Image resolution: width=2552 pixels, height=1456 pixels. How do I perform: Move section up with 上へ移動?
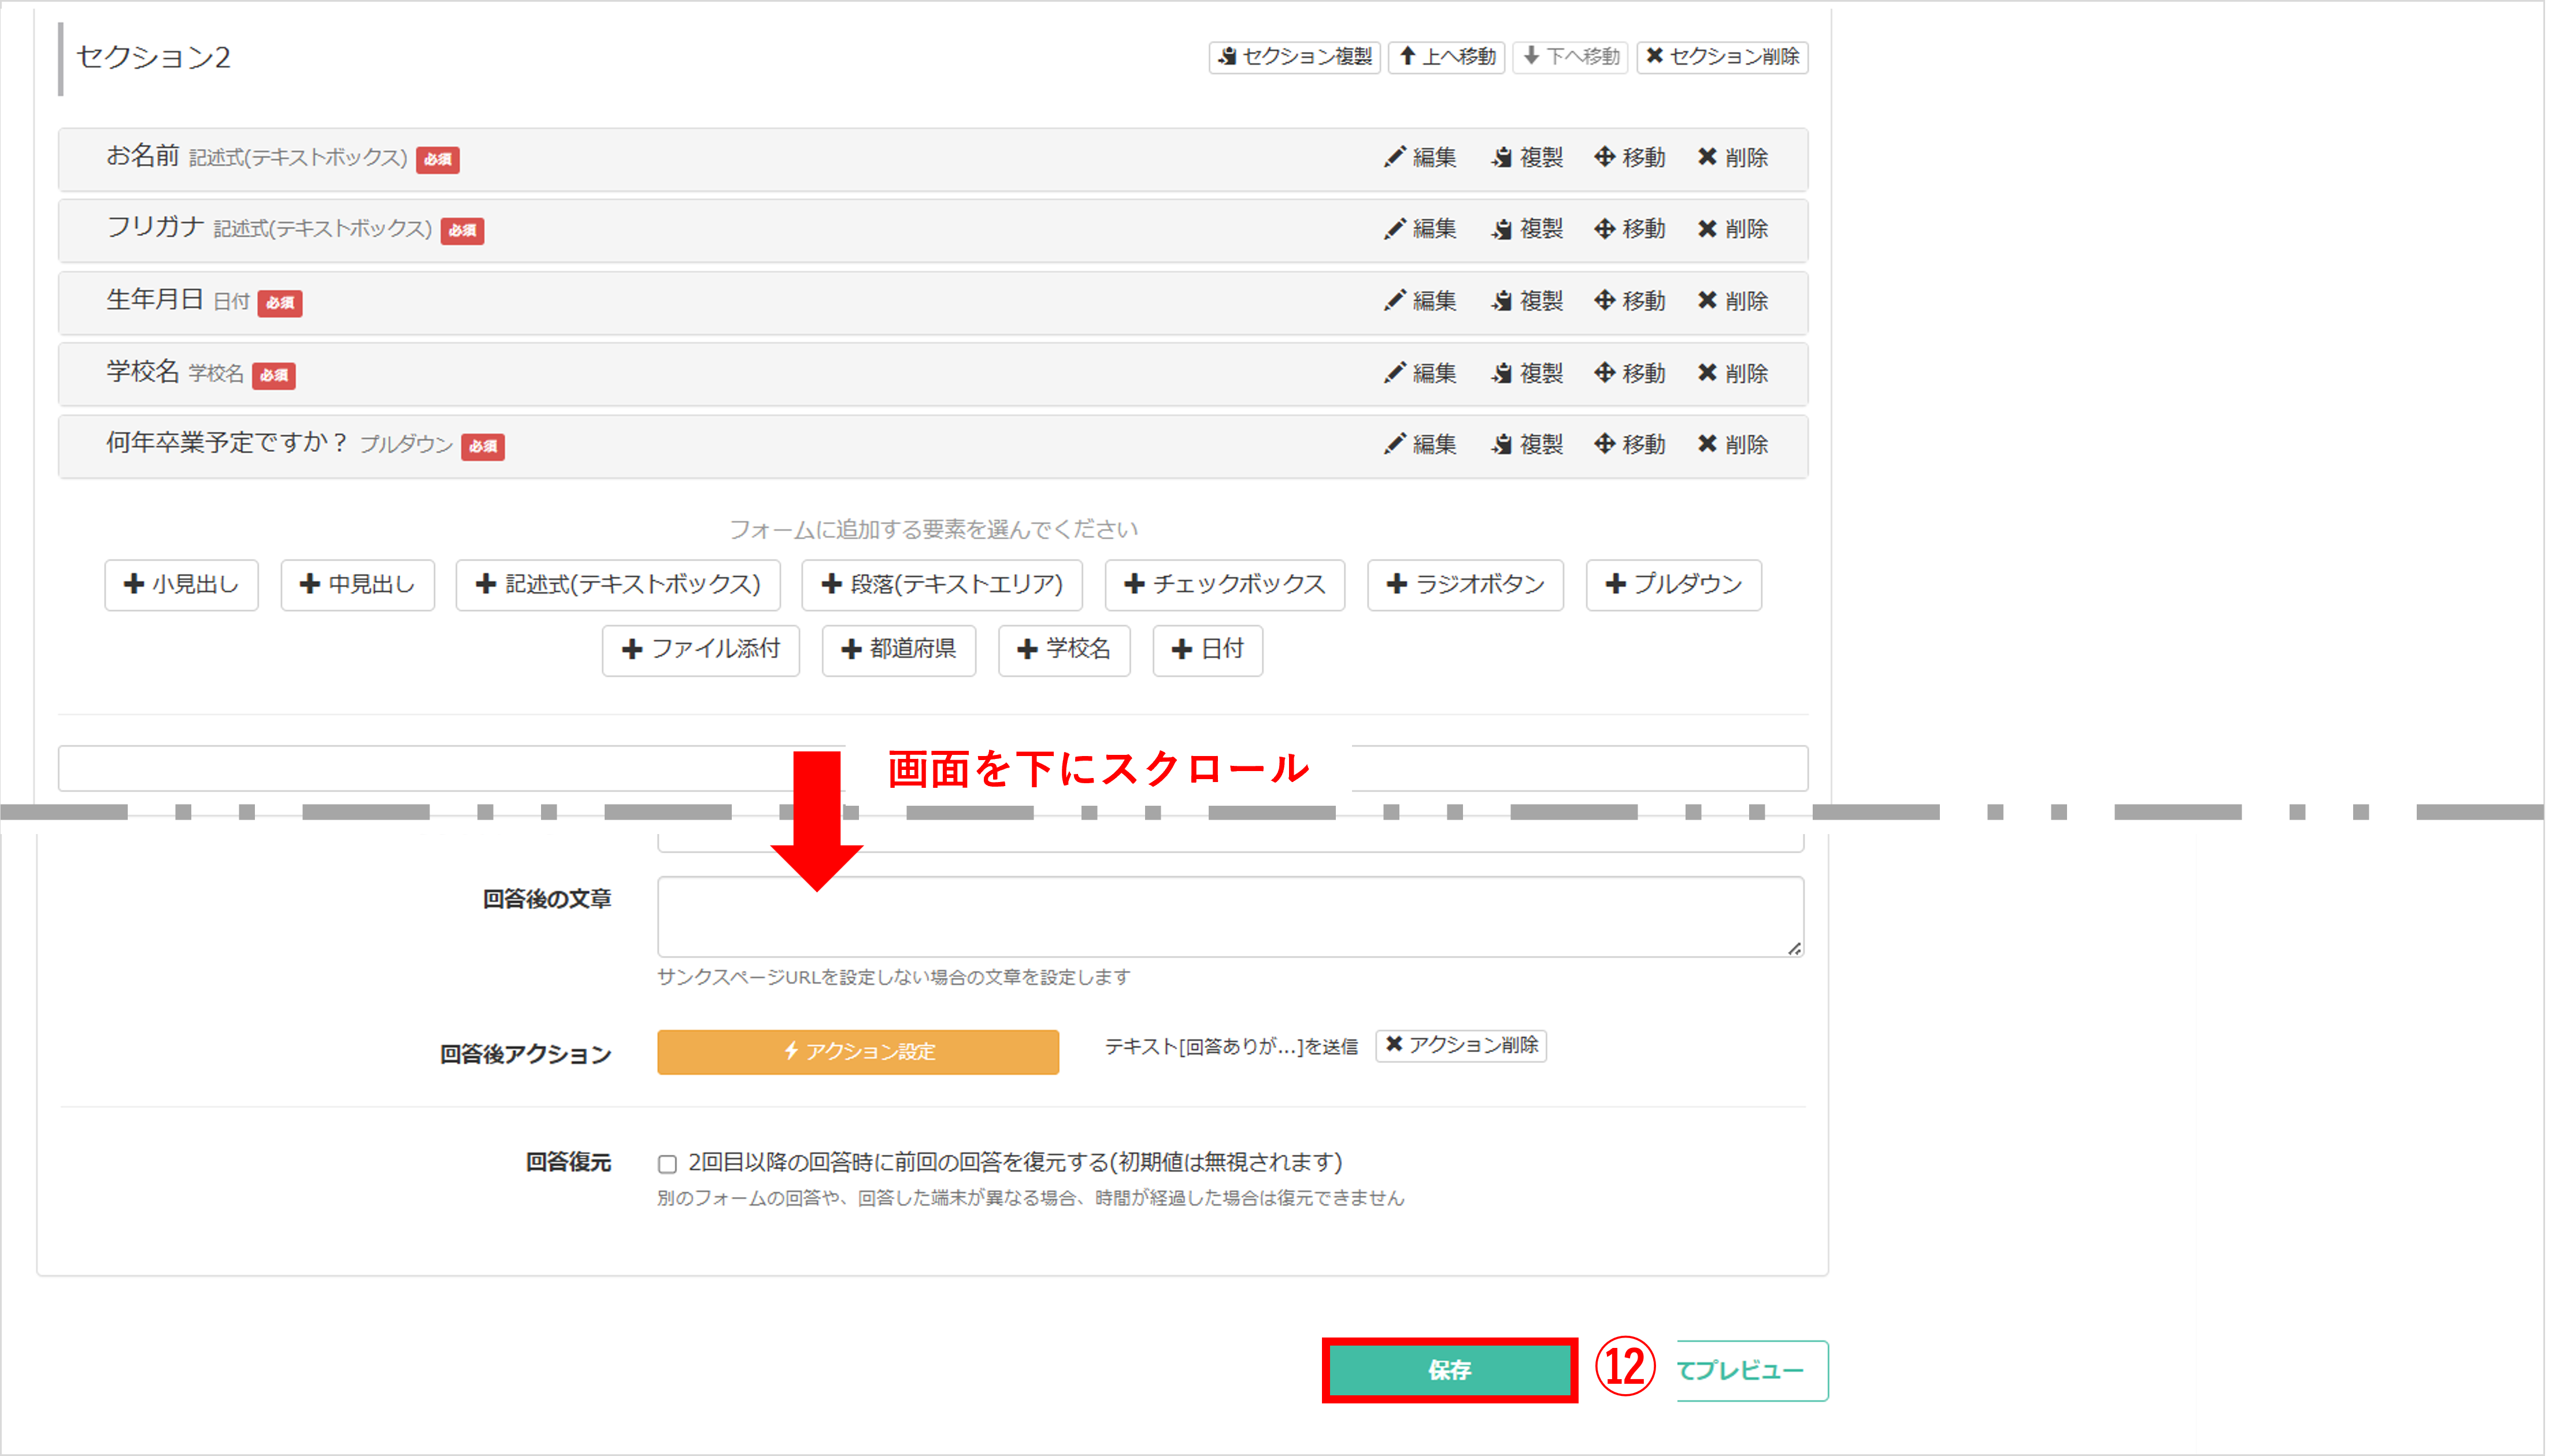click(x=1446, y=57)
